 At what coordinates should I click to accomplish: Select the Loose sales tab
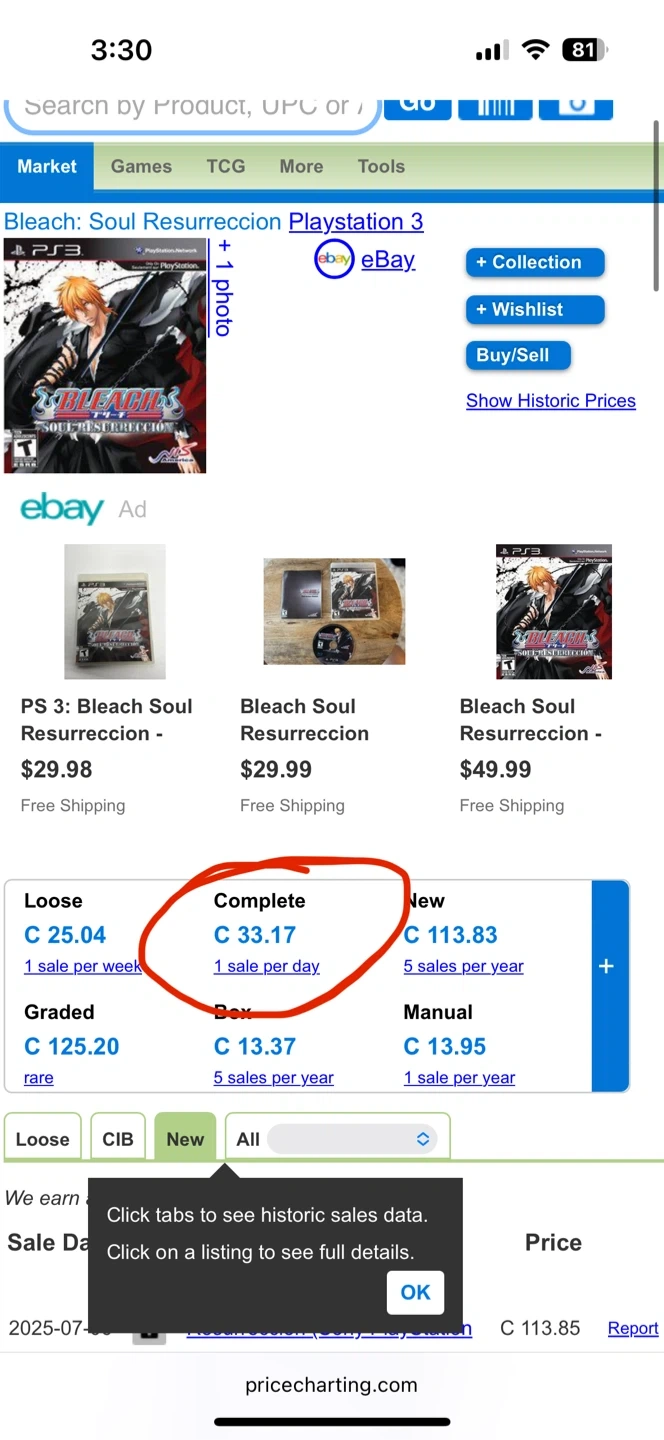pos(43,1139)
